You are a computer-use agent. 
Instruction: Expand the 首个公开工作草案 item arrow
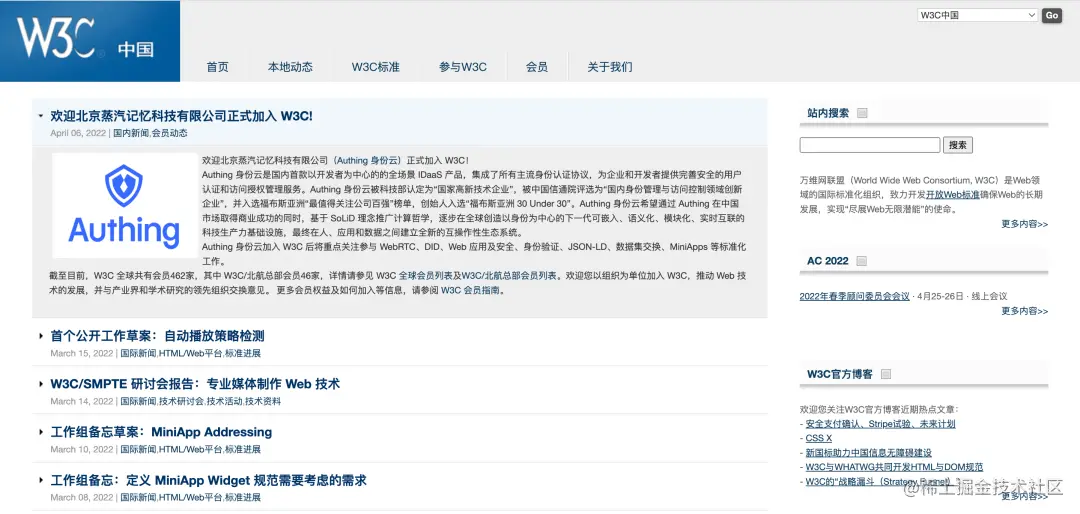pyautogui.click(x=41, y=336)
